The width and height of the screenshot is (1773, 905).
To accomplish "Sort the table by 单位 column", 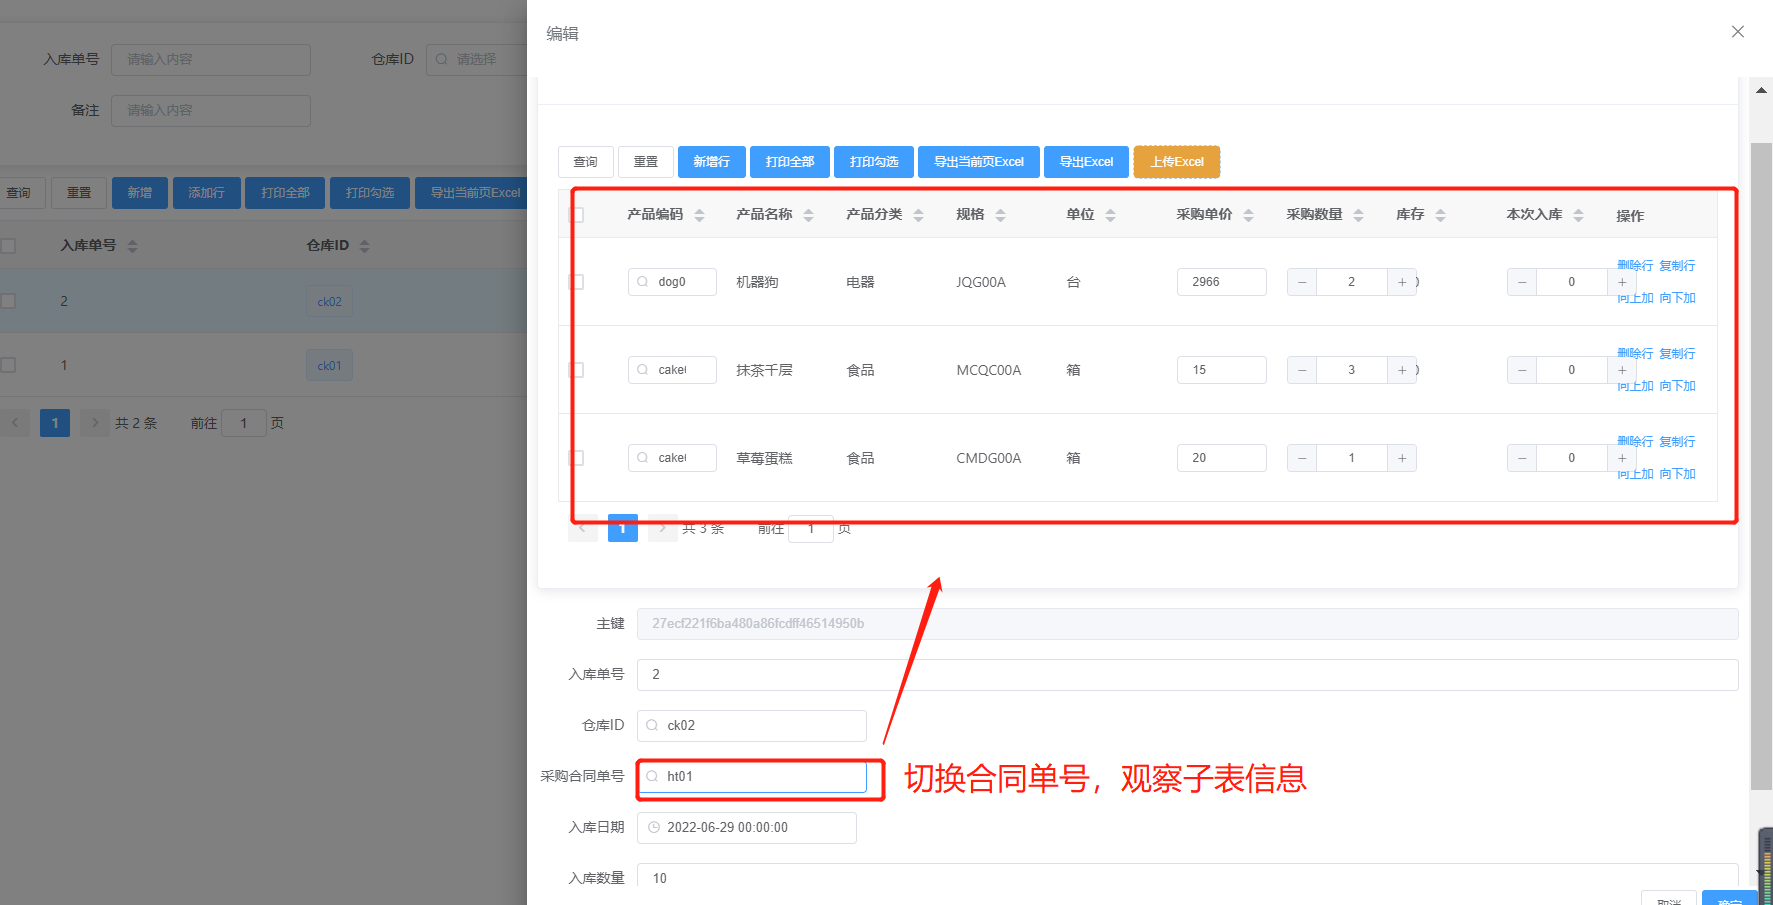I will (x=1110, y=215).
